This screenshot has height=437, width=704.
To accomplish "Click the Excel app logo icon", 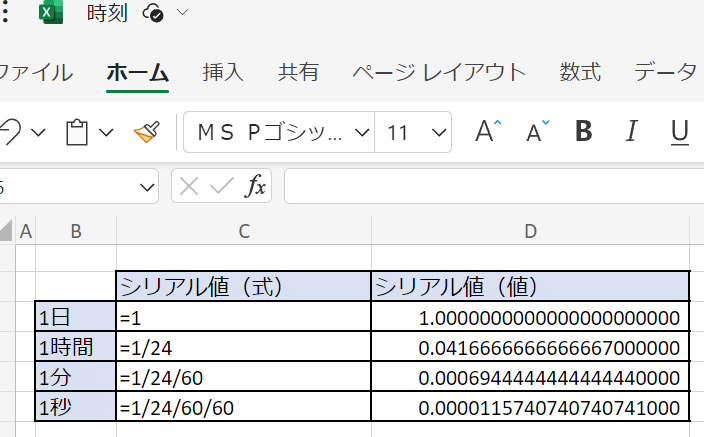I will click(x=49, y=14).
